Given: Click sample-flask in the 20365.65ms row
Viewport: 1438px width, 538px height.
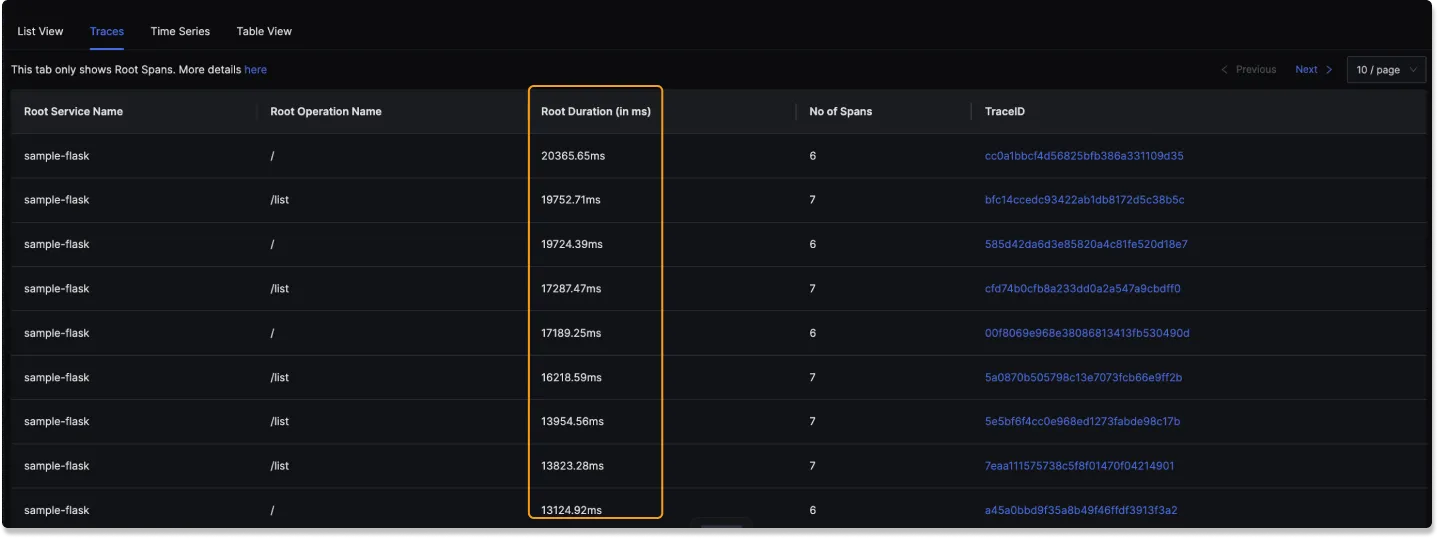Looking at the screenshot, I should [x=57, y=156].
